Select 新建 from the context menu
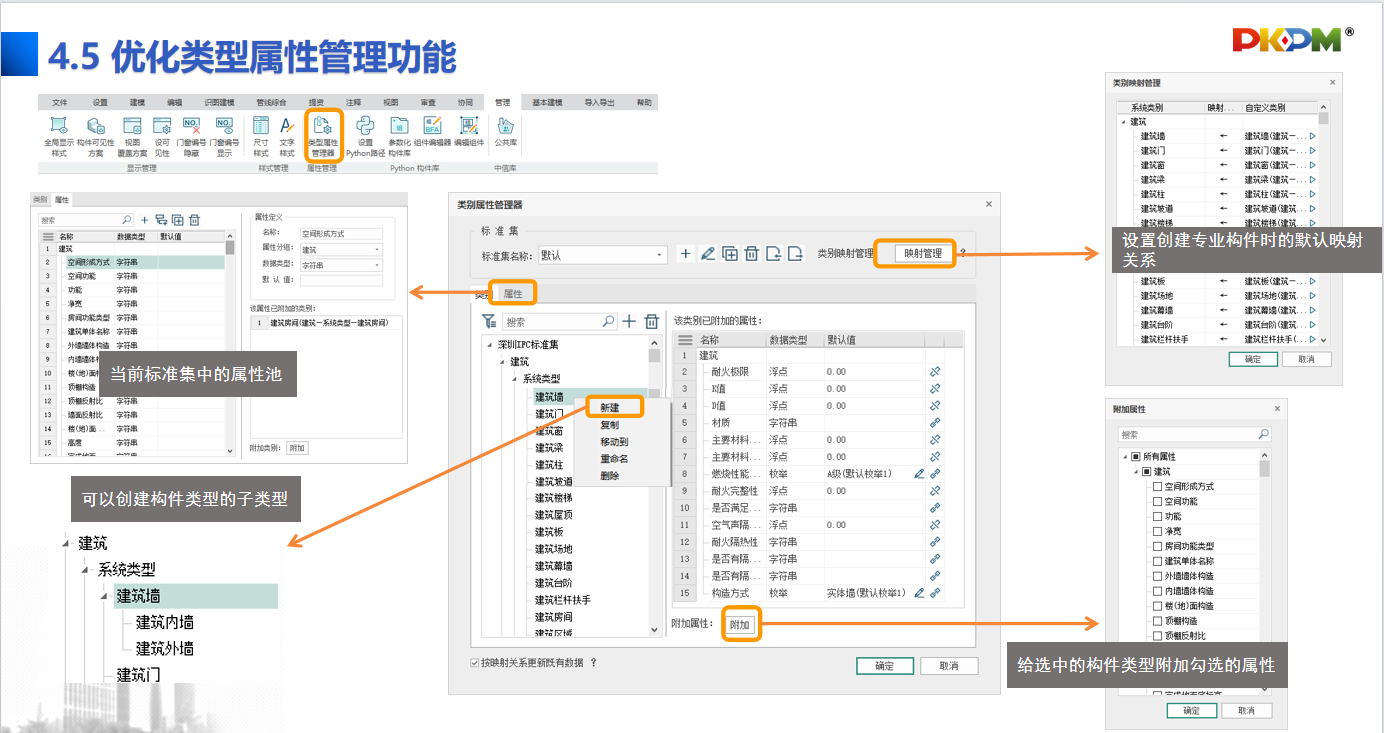Screen dimensions: 1384x733 [609, 408]
